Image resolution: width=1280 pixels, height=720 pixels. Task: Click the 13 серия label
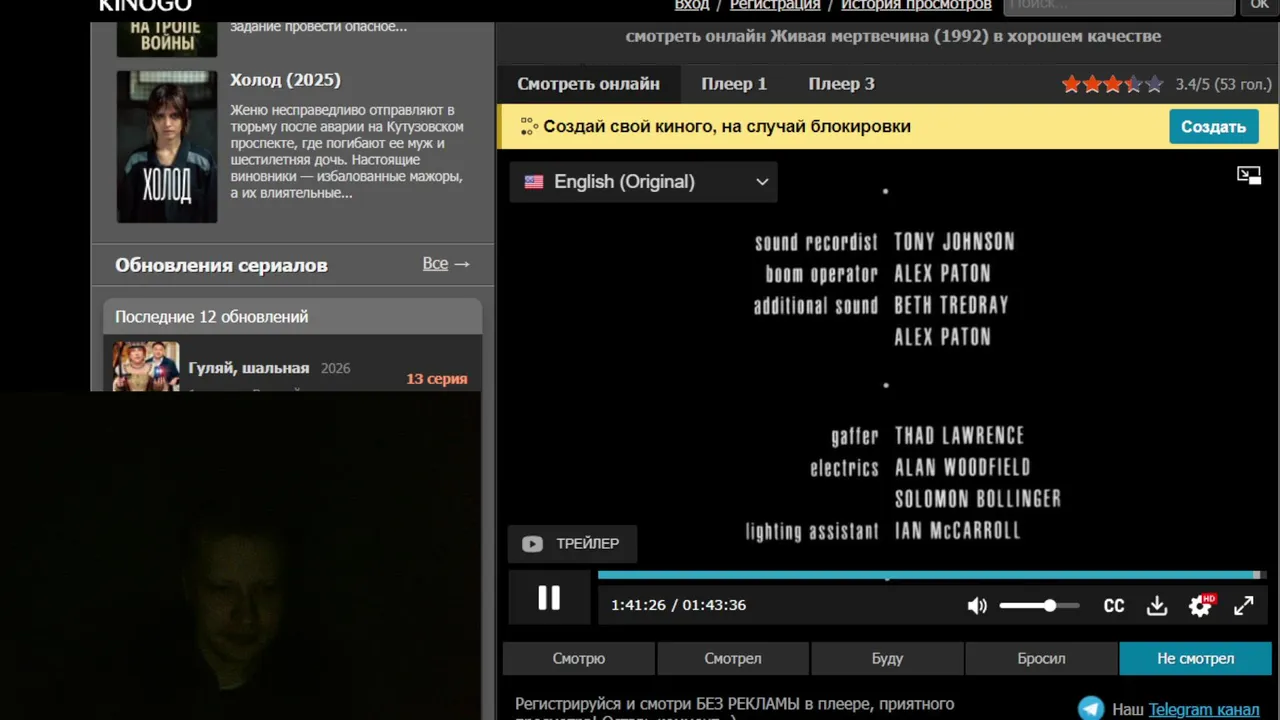tap(437, 379)
